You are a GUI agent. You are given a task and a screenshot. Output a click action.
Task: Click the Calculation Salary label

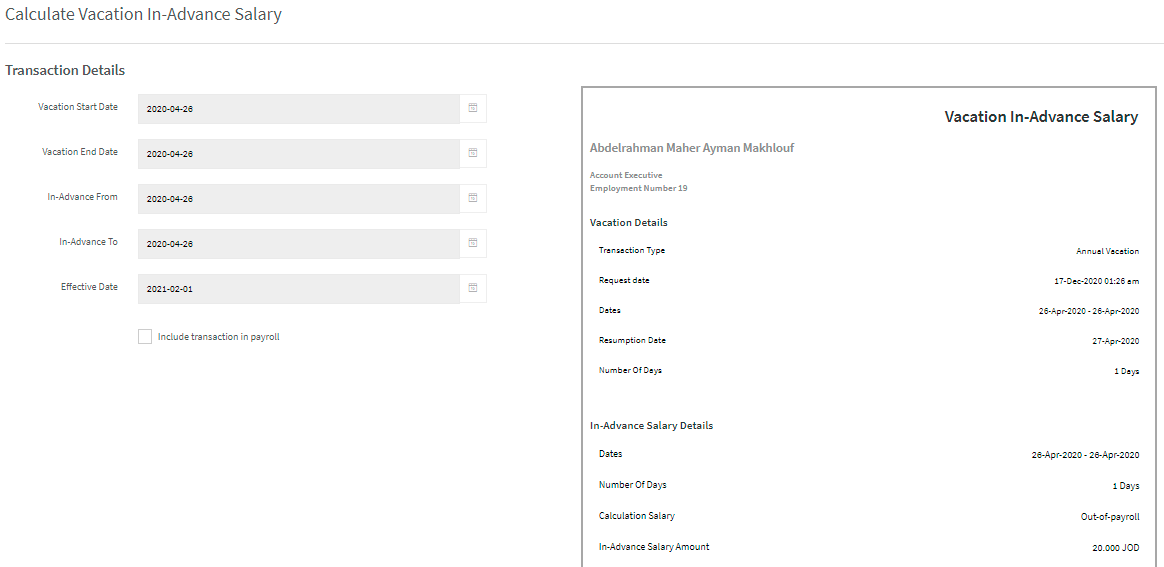pos(637,515)
